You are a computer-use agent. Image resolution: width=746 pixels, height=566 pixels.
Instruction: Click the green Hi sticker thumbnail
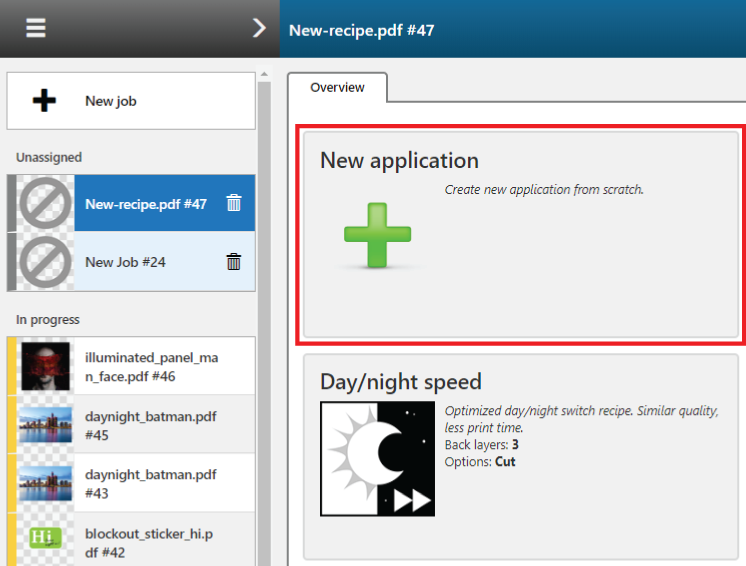[45, 538]
